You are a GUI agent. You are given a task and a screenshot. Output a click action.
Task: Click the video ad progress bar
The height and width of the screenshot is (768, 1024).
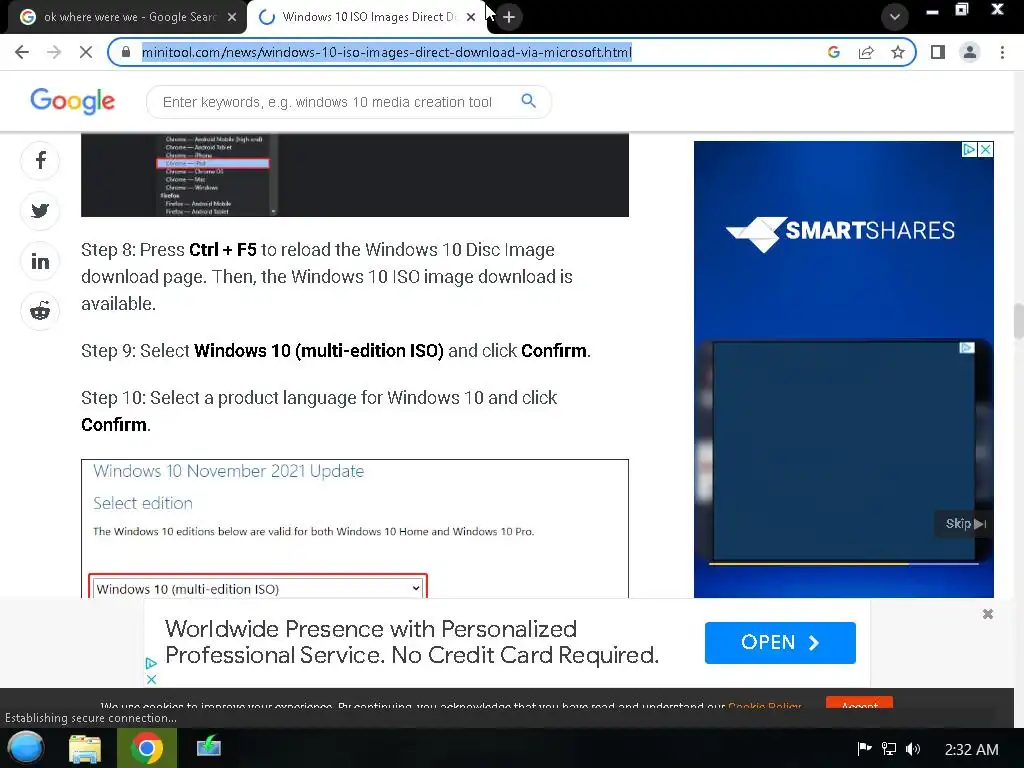click(x=843, y=563)
